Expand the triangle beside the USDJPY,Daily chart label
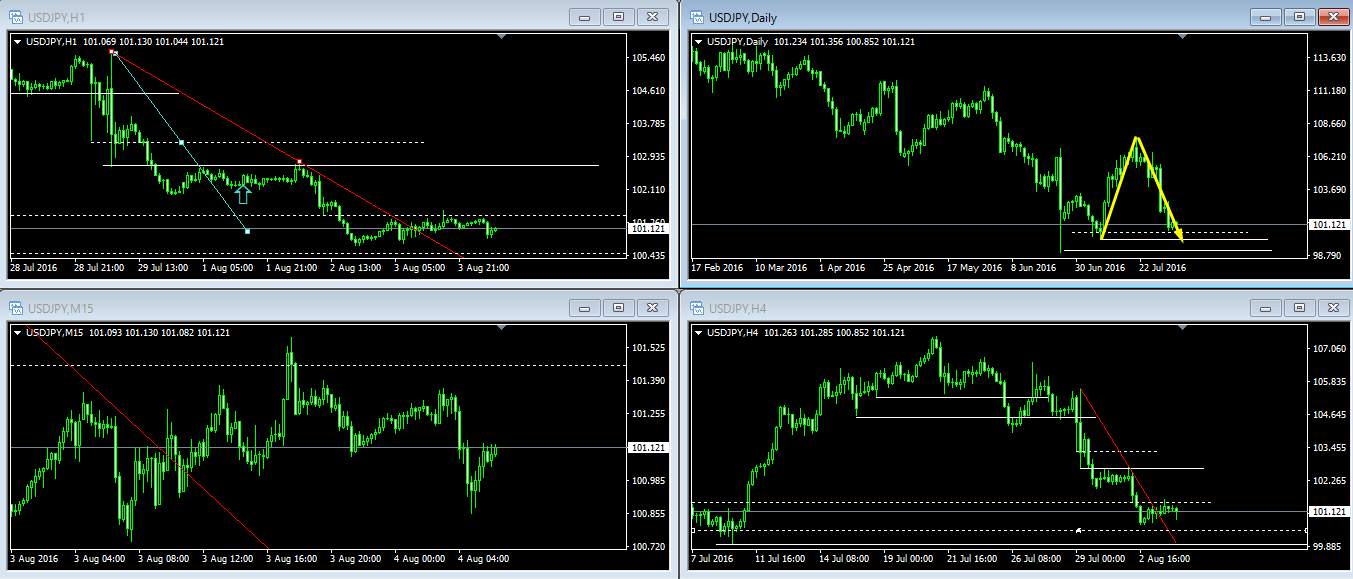This screenshot has width=1353, height=579. (x=698, y=41)
